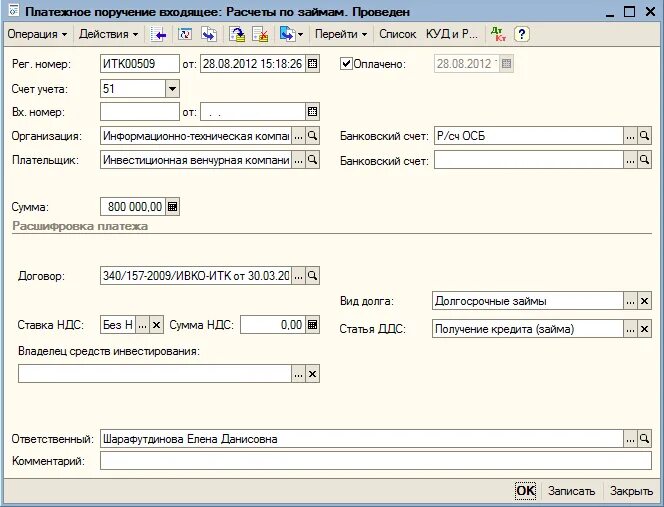Choose Договор via ellipsis button

[x=299, y=276]
